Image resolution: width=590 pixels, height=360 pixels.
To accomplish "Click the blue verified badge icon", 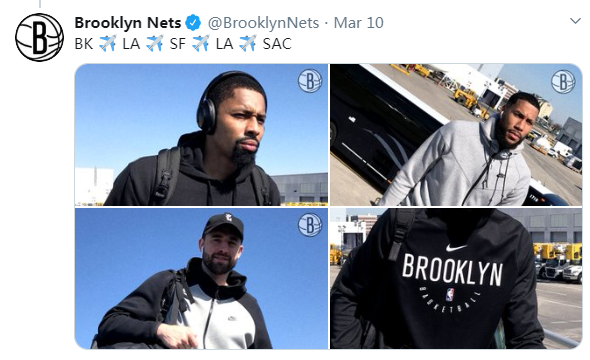I will point(193,23).
